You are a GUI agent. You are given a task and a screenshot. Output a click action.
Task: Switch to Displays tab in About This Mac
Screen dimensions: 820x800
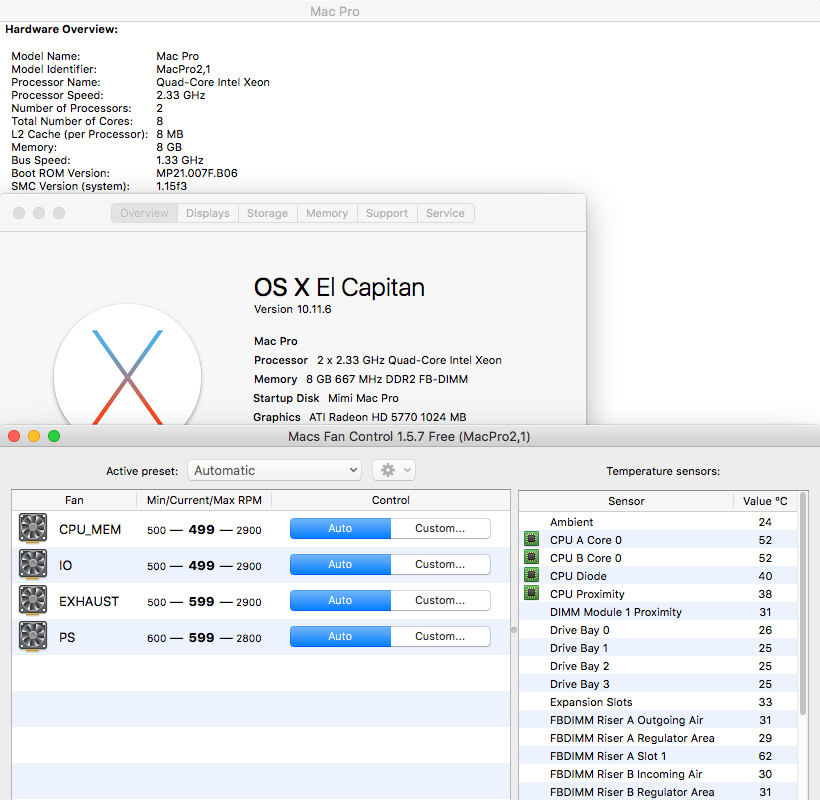tap(208, 213)
